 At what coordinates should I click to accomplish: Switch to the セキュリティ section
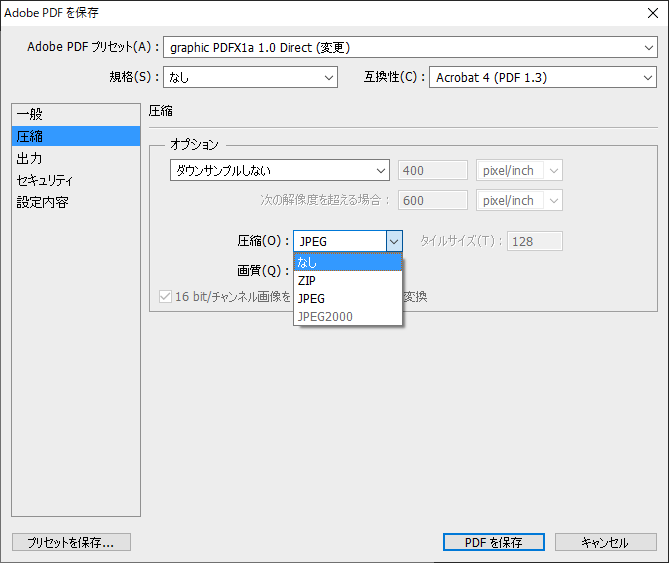coord(45,180)
